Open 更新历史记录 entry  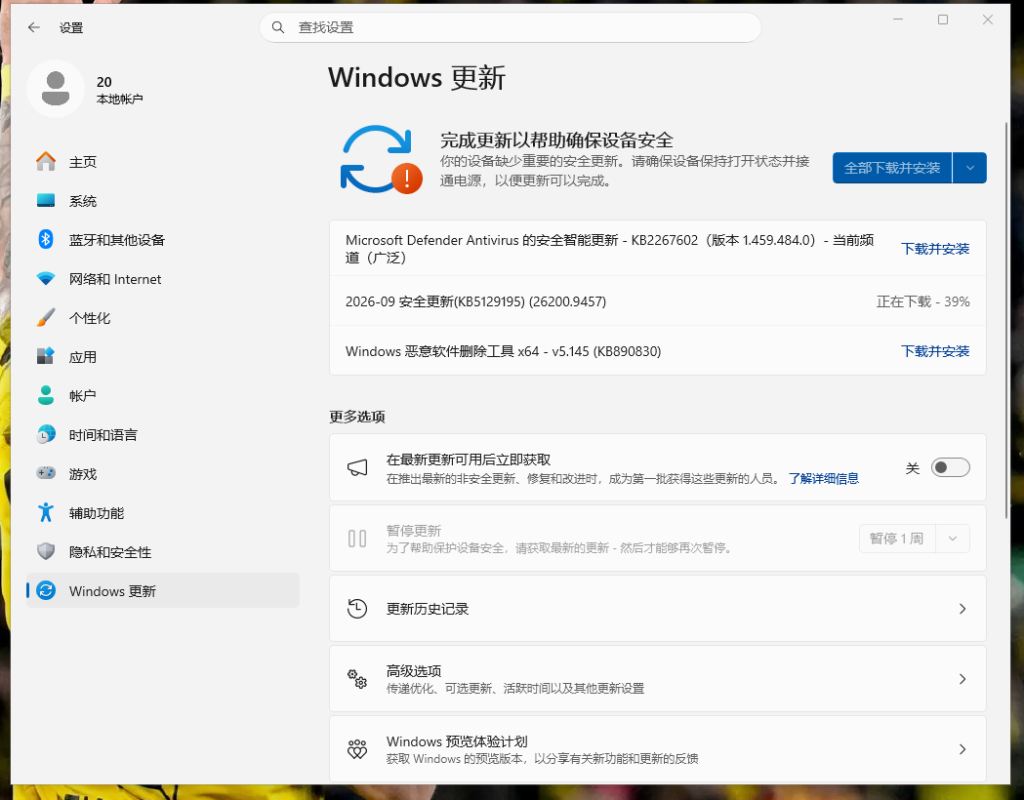pos(658,609)
